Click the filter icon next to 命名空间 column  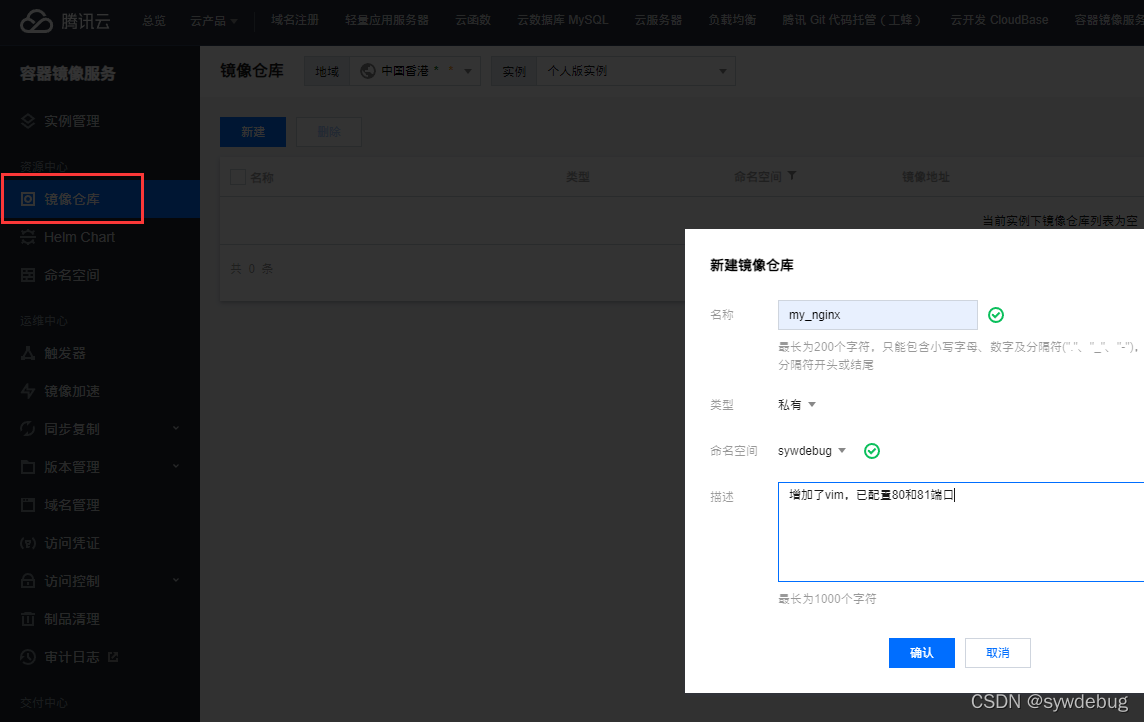coord(792,176)
